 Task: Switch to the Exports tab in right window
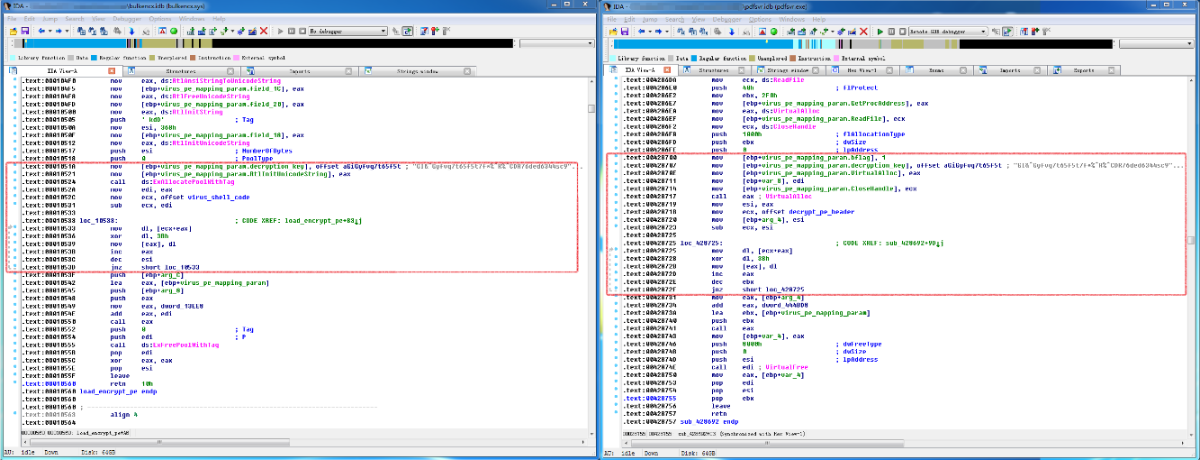(1082, 72)
